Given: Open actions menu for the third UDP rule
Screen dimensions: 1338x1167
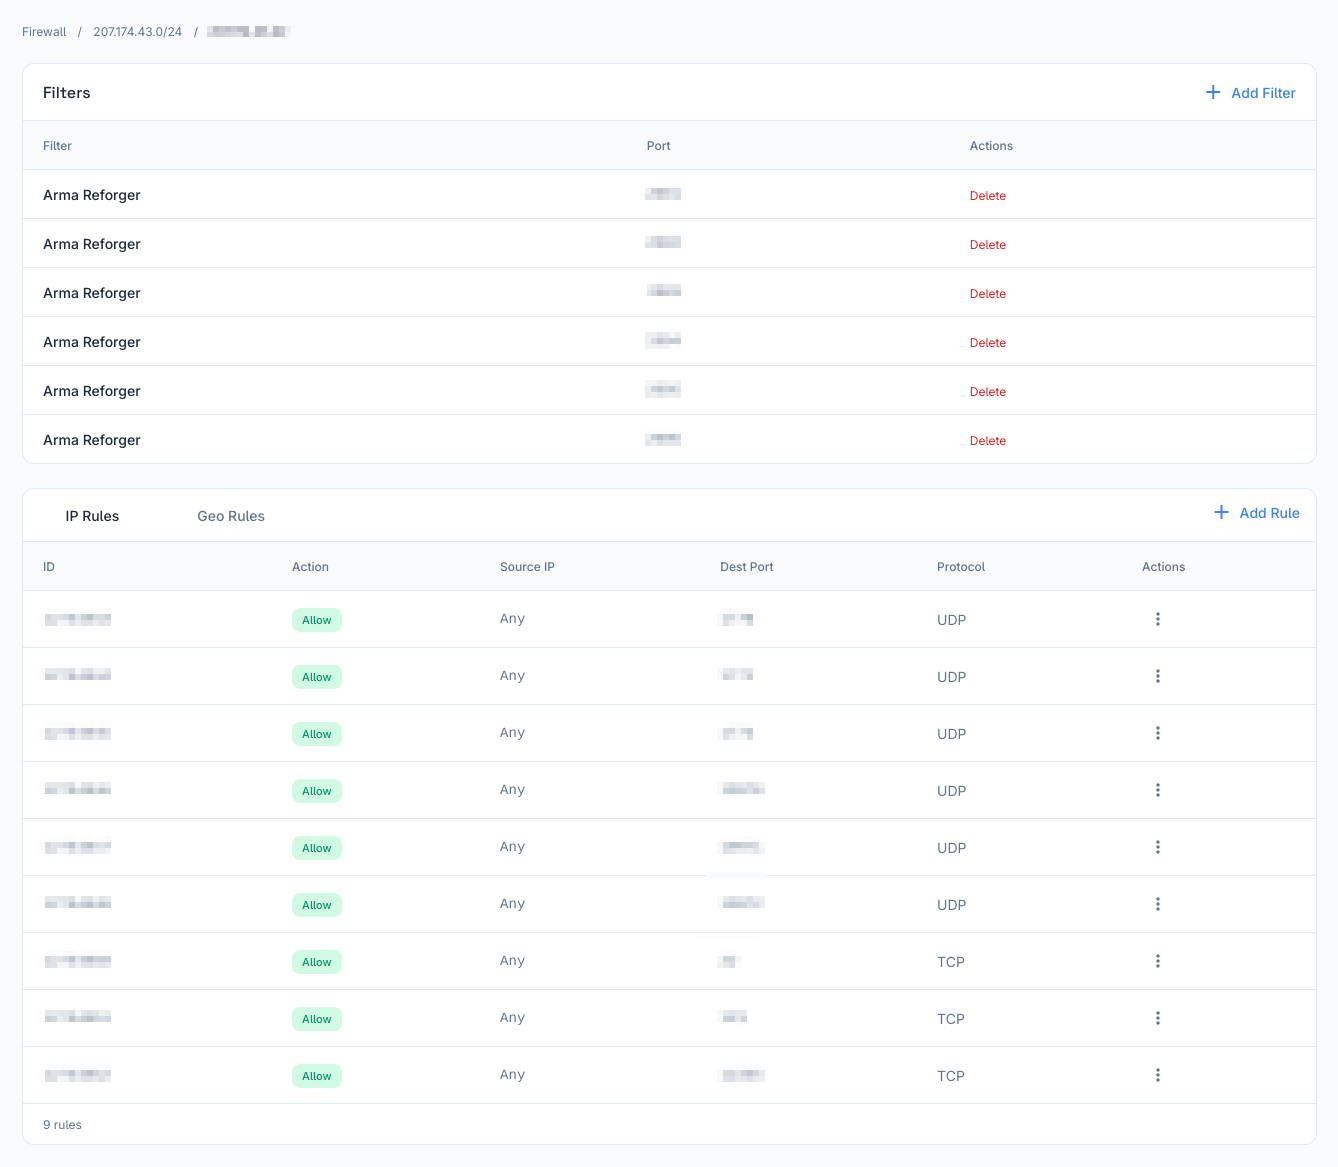Looking at the screenshot, I should pyautogui.click(x=1158, y=733).
